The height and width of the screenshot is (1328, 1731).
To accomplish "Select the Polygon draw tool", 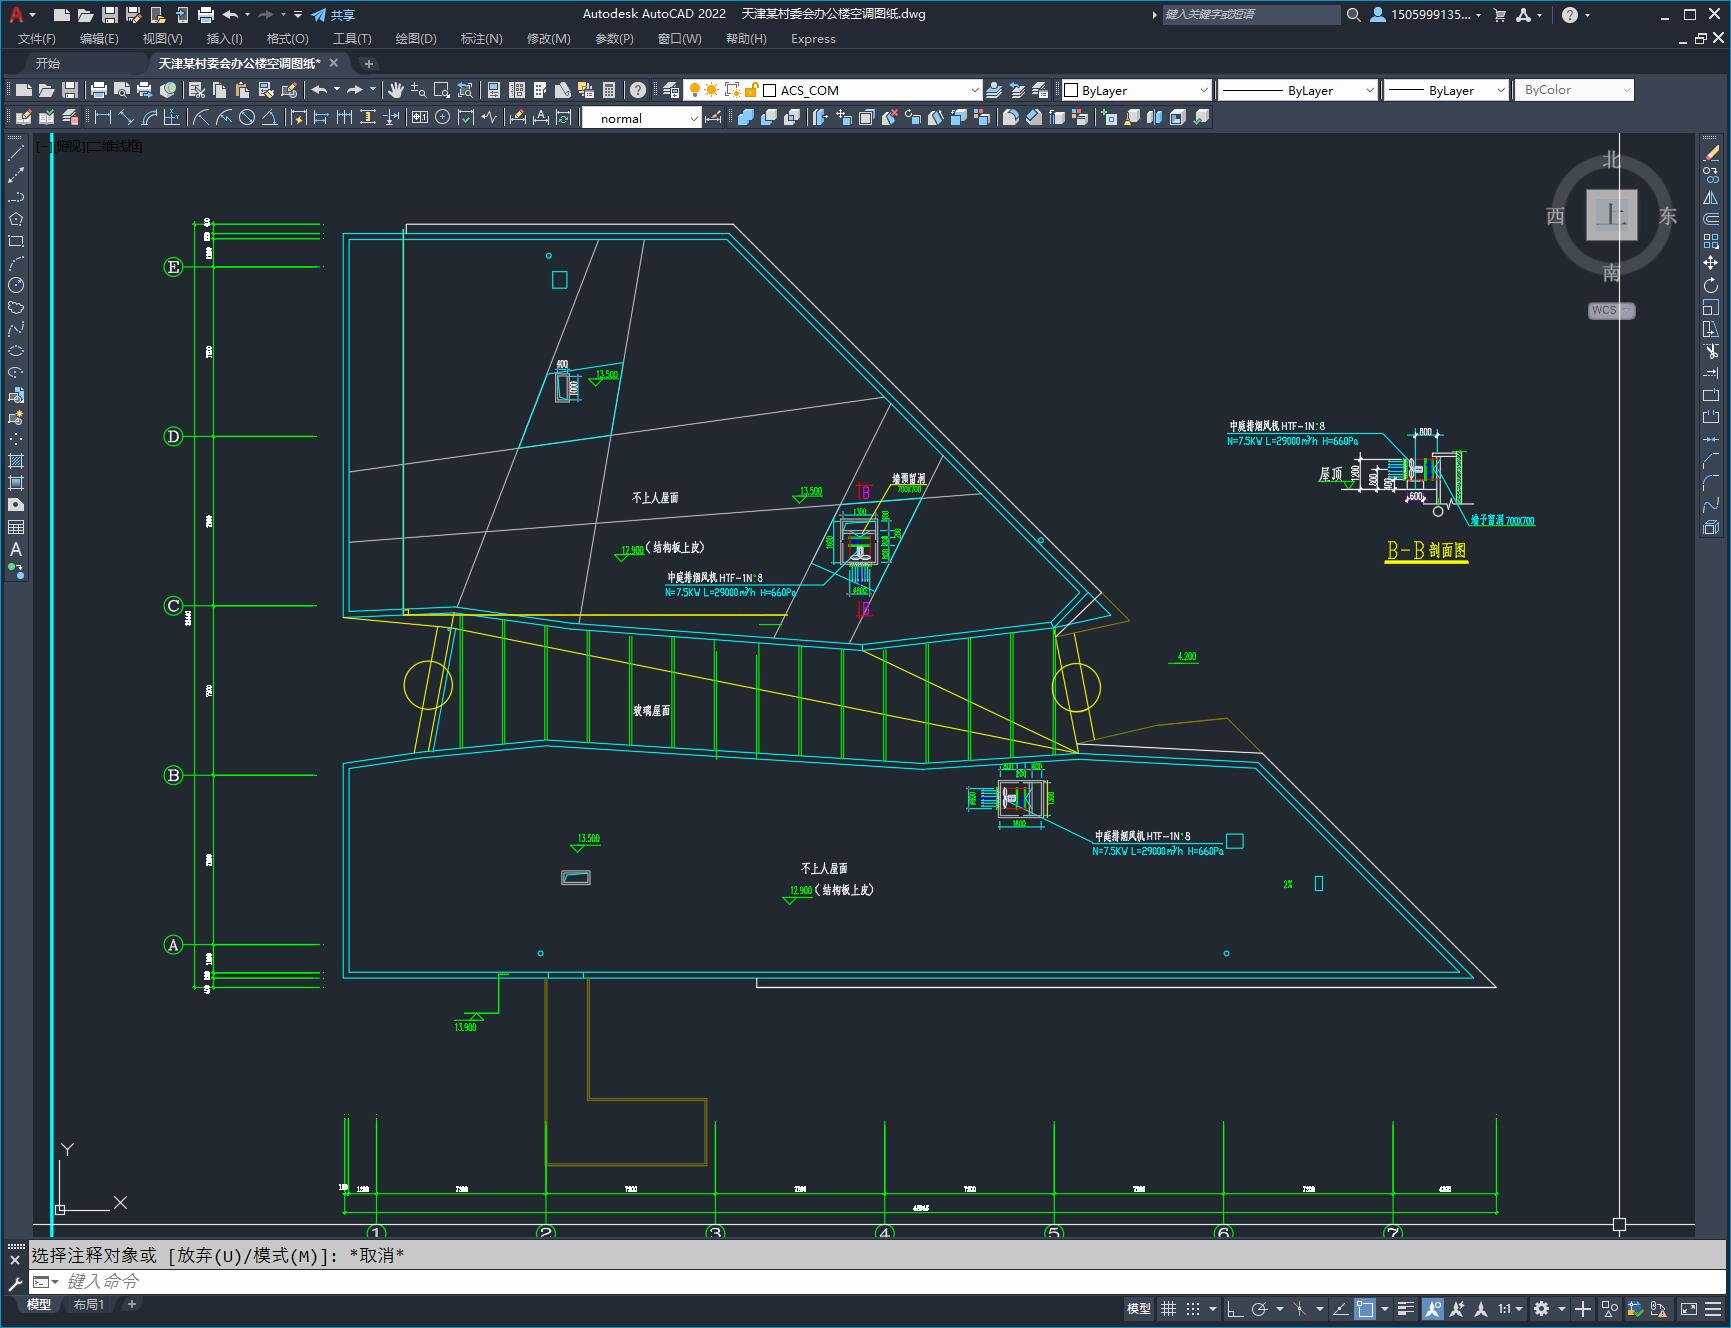I will coord(16,219).
